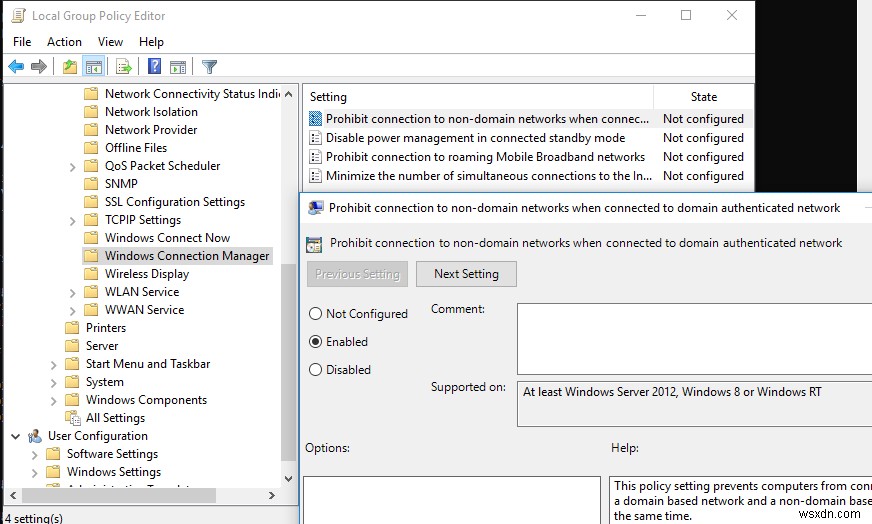The width and height of the screenshot is (872, 524).
Task: Click the State column header
Action: pos(703,97)
